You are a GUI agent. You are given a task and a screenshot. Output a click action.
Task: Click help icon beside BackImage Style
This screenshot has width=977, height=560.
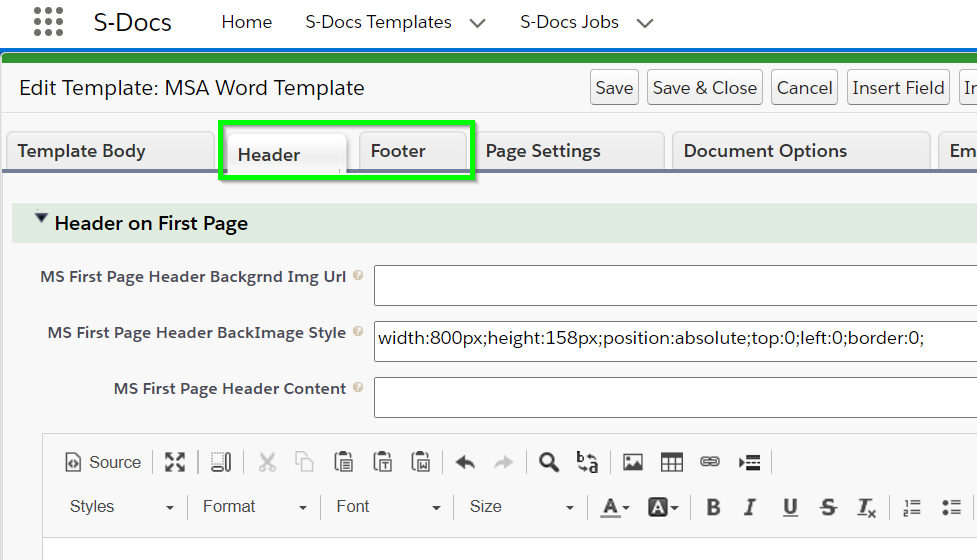point(358,331)
